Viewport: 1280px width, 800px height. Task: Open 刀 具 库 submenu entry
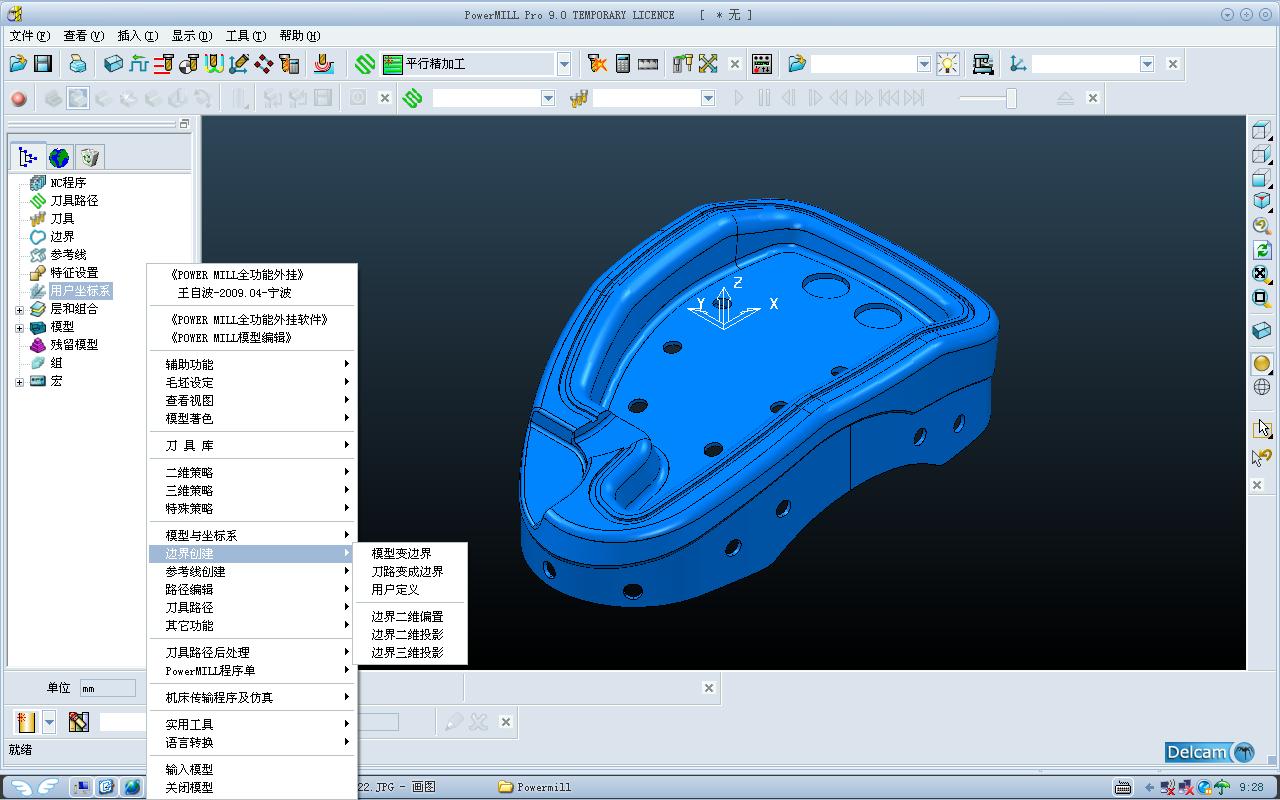(x=252, y=446)
